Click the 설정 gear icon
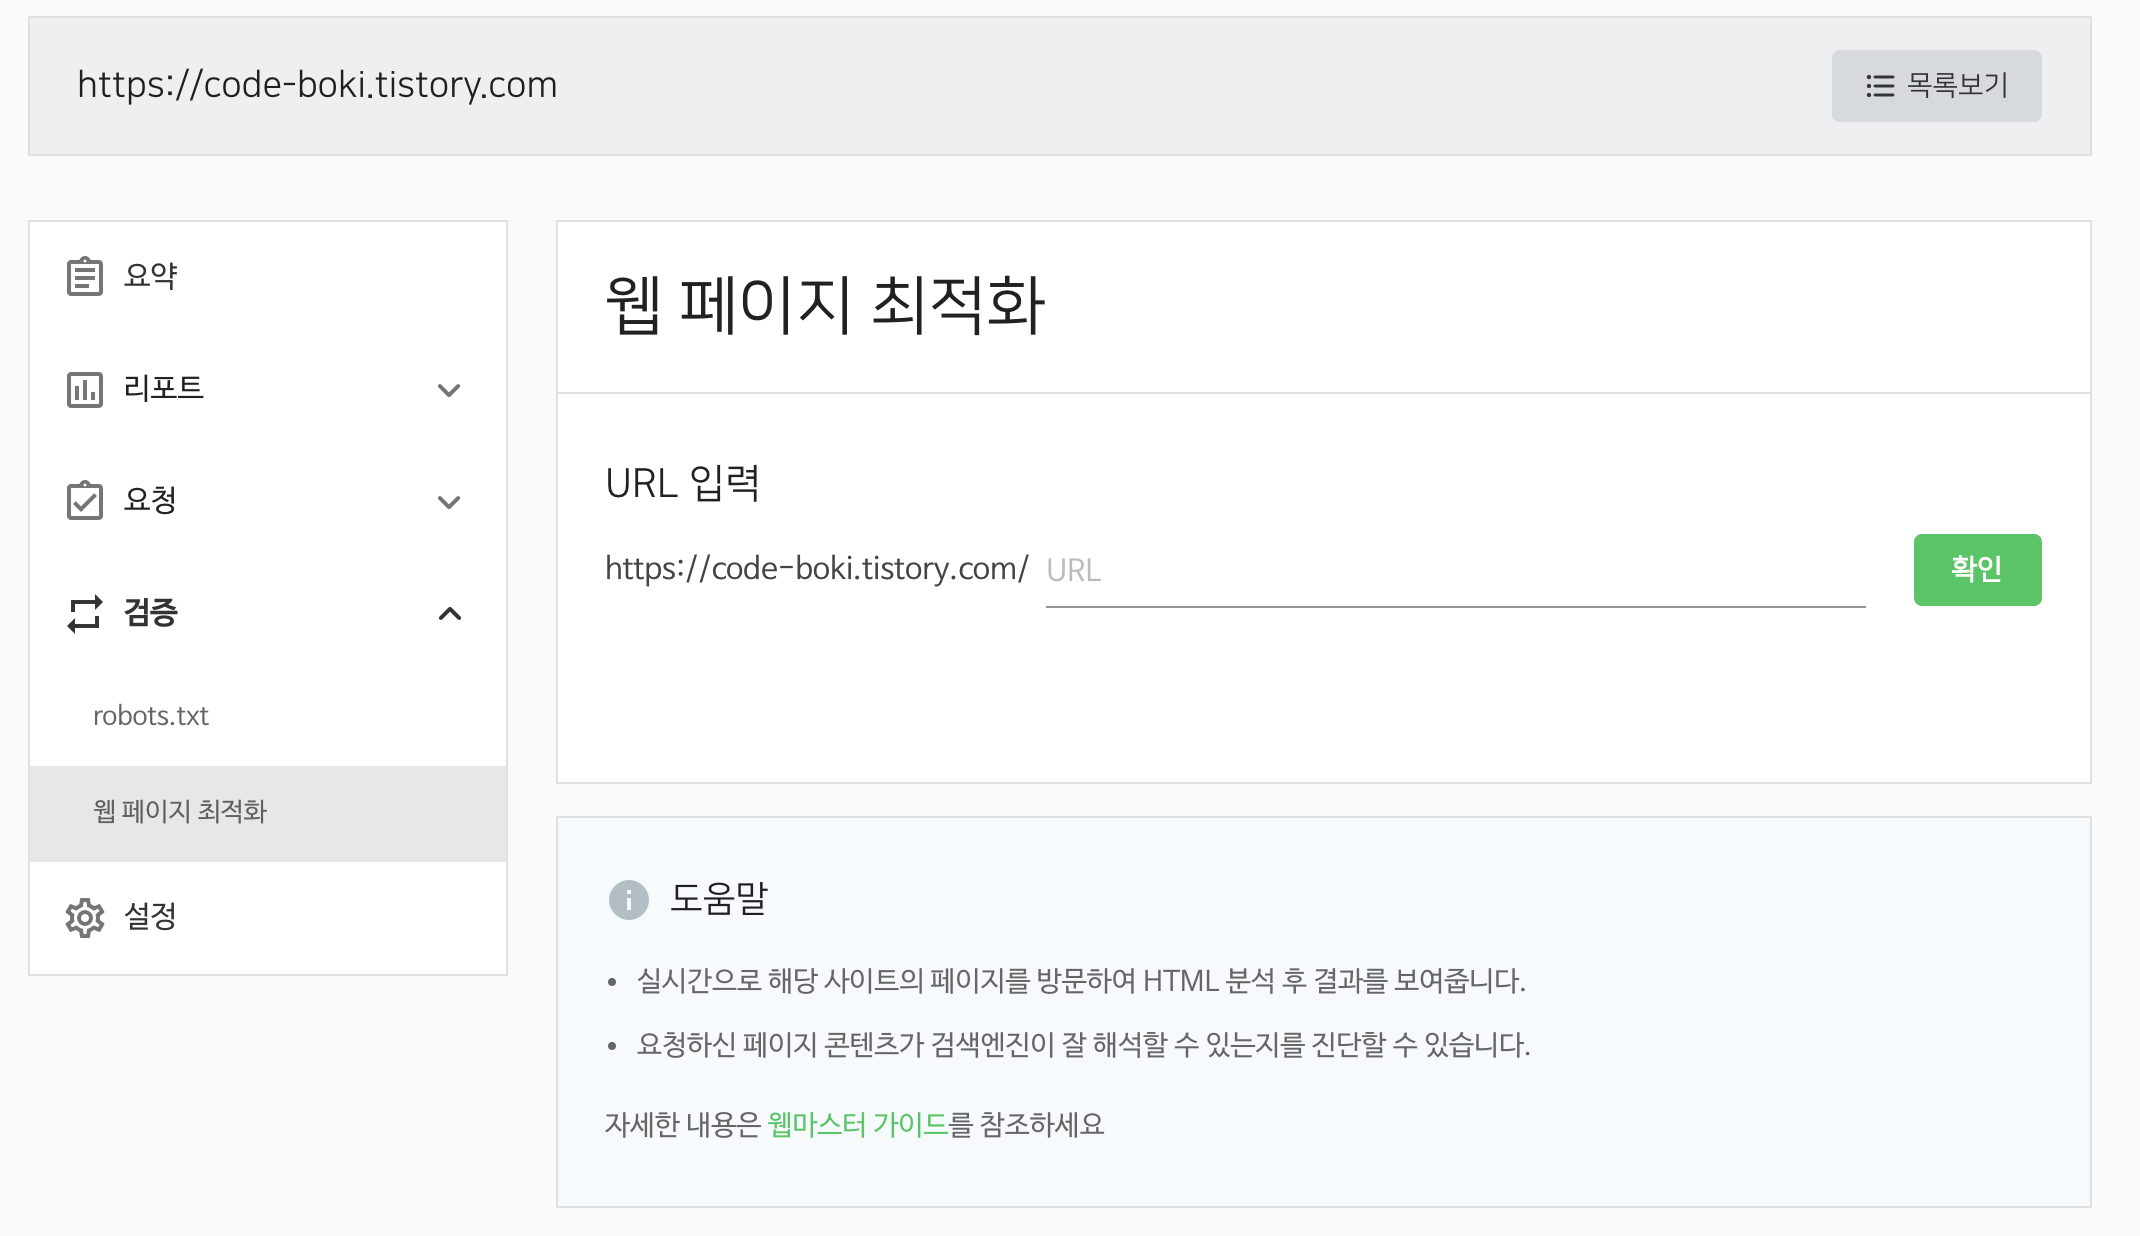This screenshot has height=1236, width=2140. (85, 917)
